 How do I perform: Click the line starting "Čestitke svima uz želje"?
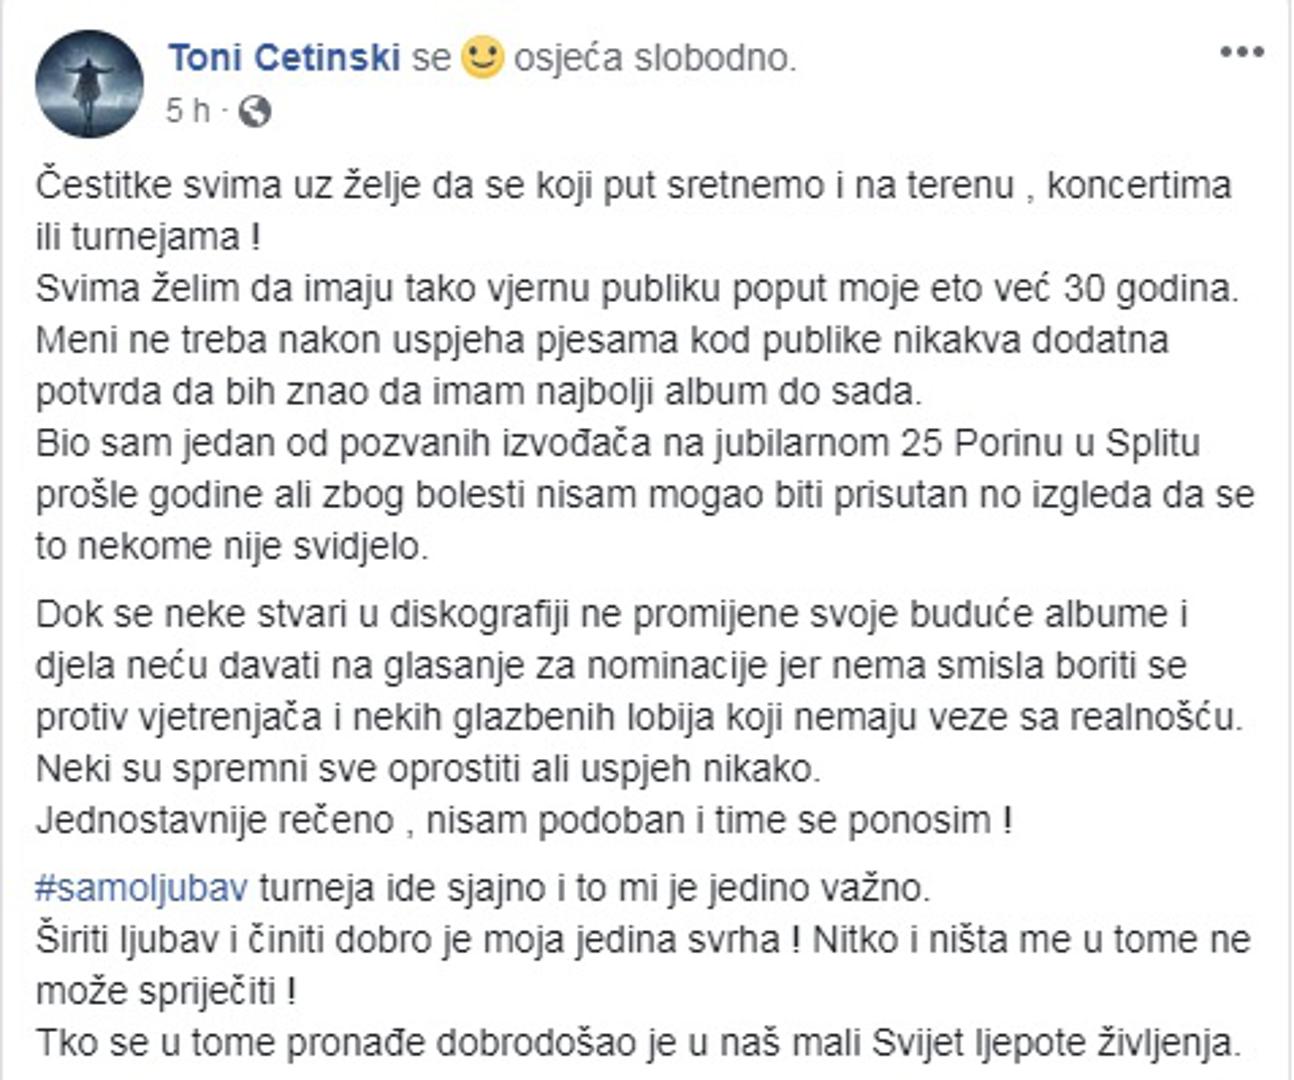[x=633, y=186]
